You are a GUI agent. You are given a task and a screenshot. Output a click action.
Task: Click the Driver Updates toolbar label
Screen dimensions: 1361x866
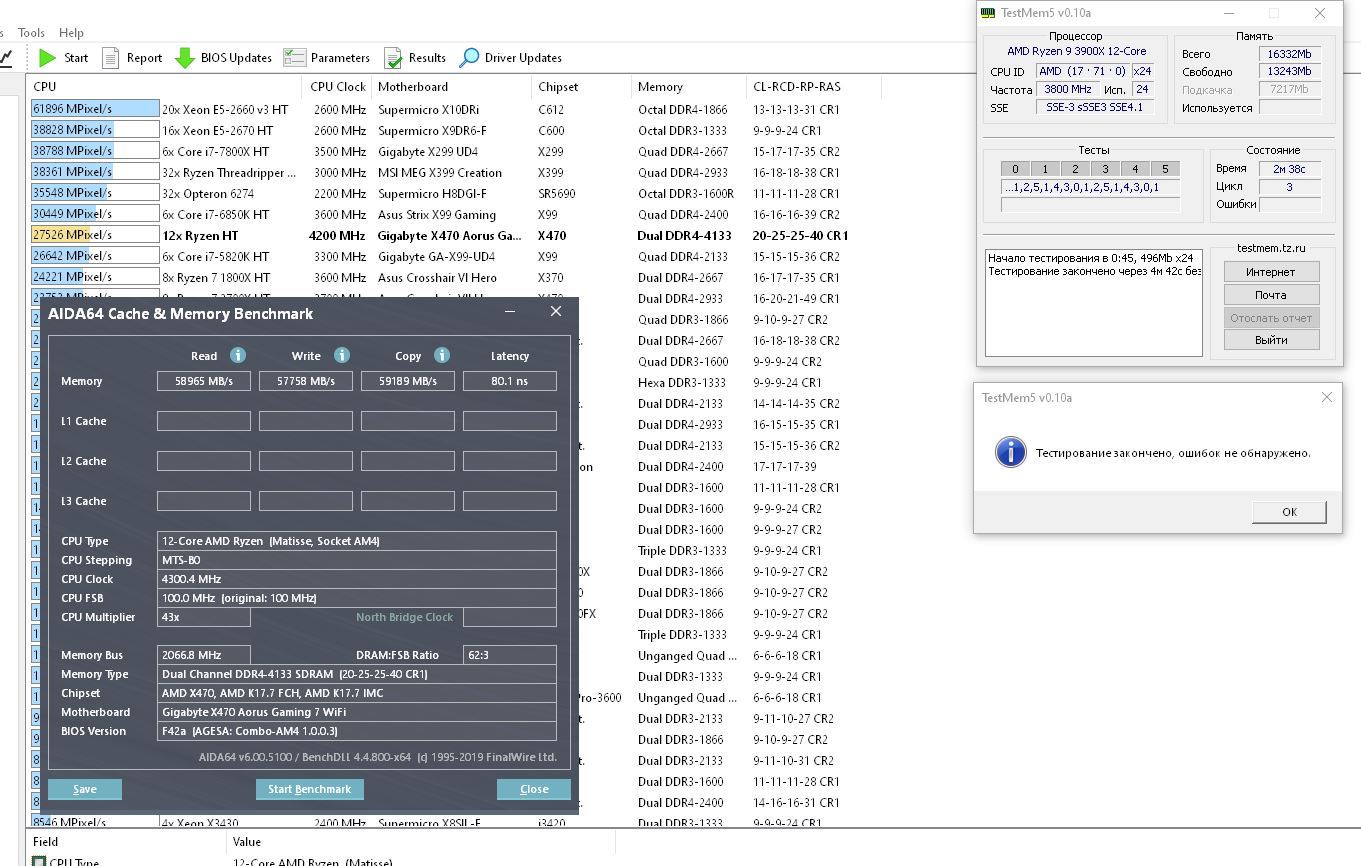pos(523,58)
